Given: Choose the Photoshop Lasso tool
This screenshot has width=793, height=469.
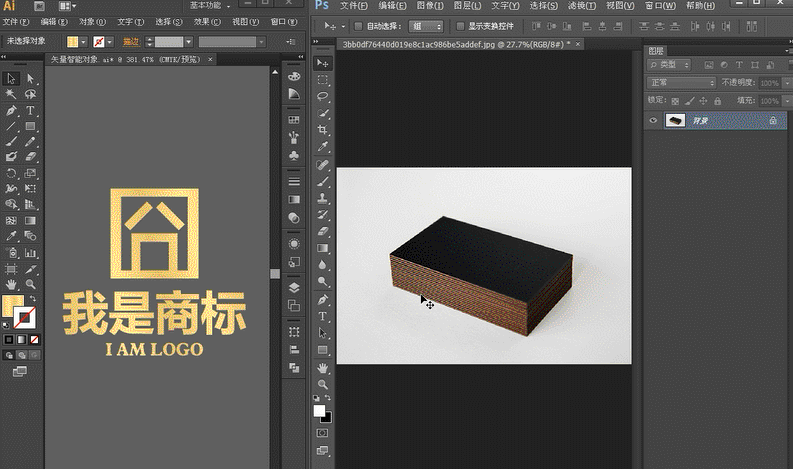Looking at the screenshot, I should (x=323, y=96).
